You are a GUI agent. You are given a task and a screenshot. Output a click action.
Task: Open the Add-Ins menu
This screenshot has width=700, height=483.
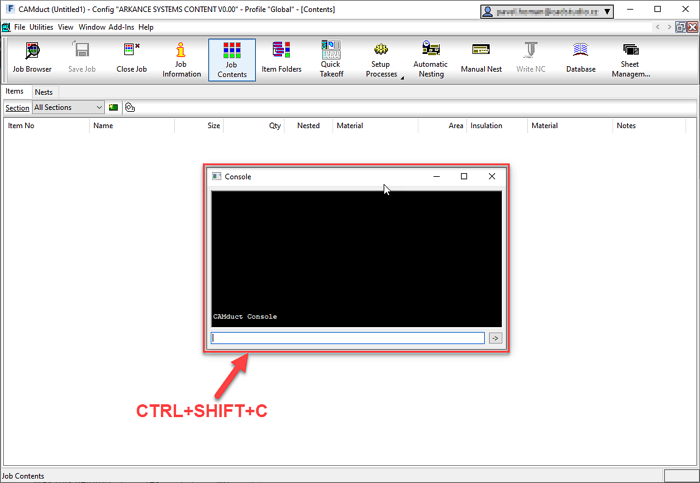[121, 27]
